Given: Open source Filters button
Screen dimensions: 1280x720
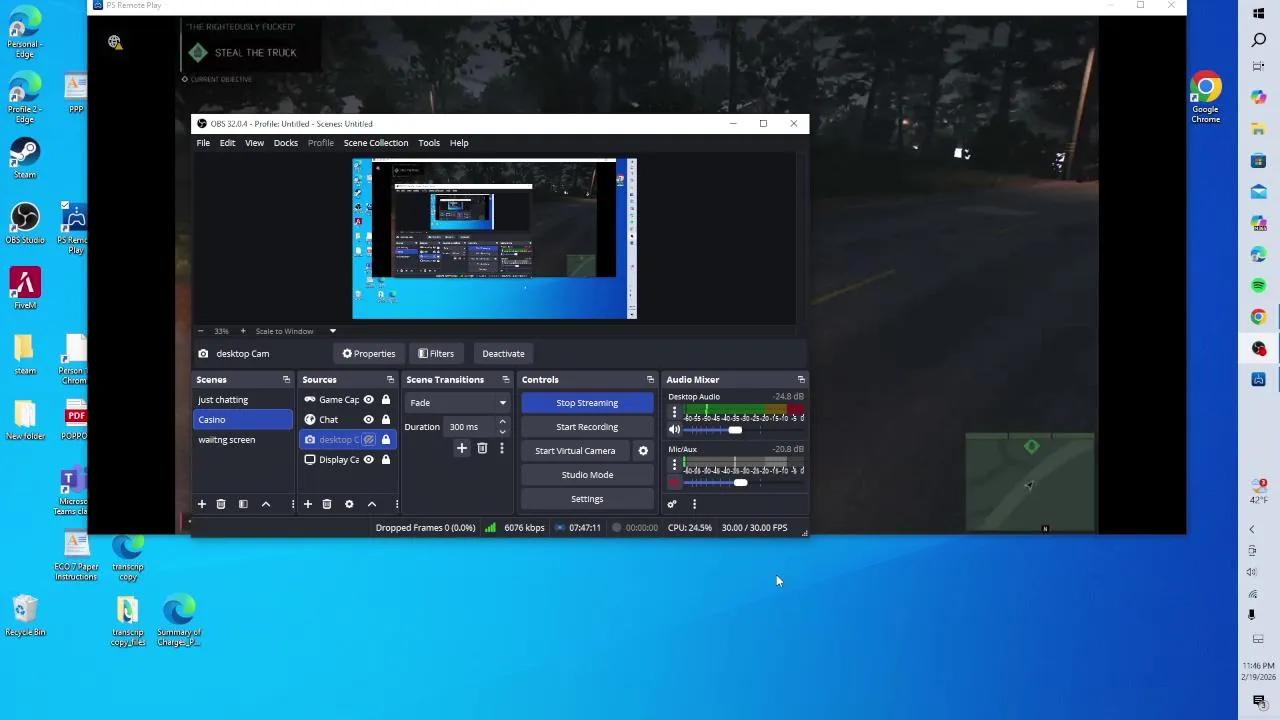Looking at the screenshot, I should 436,353.
